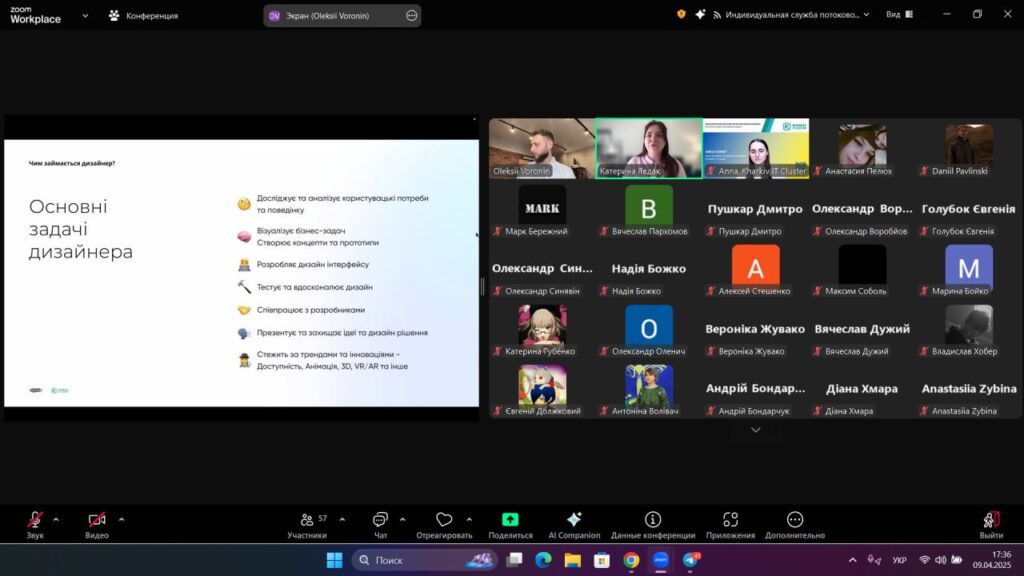Turn on camera with Видео button
This screenshot has height=576, width=1024.
click(97, 521)
